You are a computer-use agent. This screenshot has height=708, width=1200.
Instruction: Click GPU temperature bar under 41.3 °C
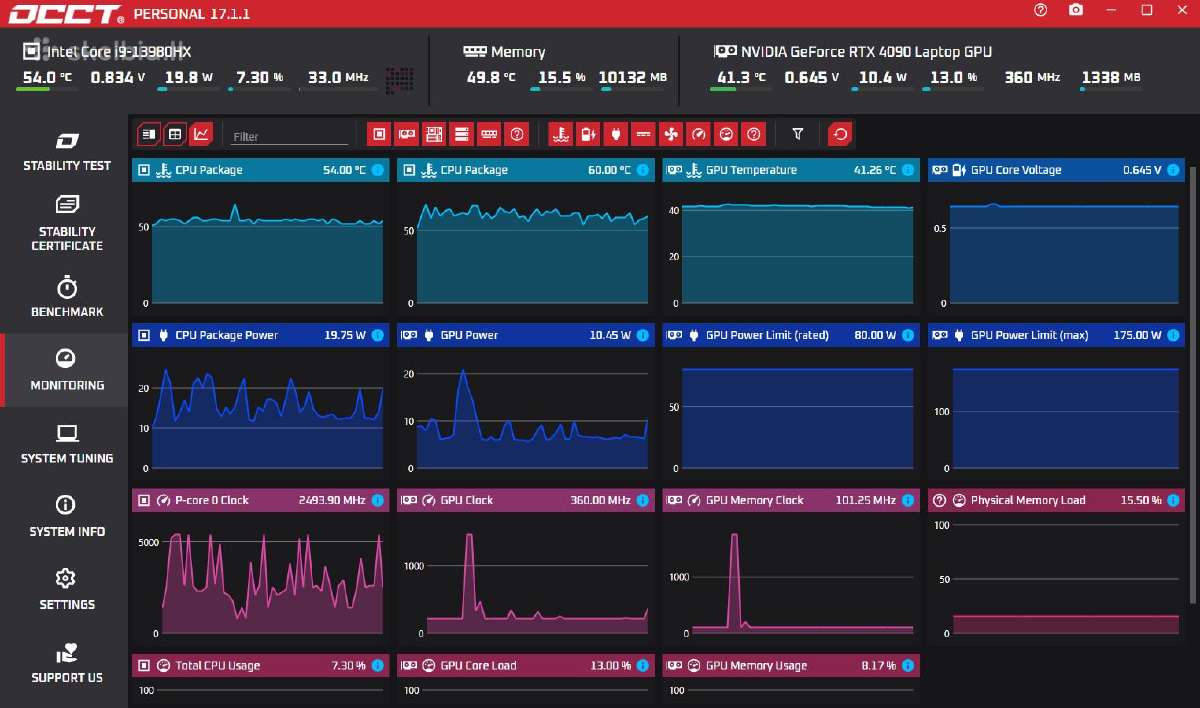(740, 89)
